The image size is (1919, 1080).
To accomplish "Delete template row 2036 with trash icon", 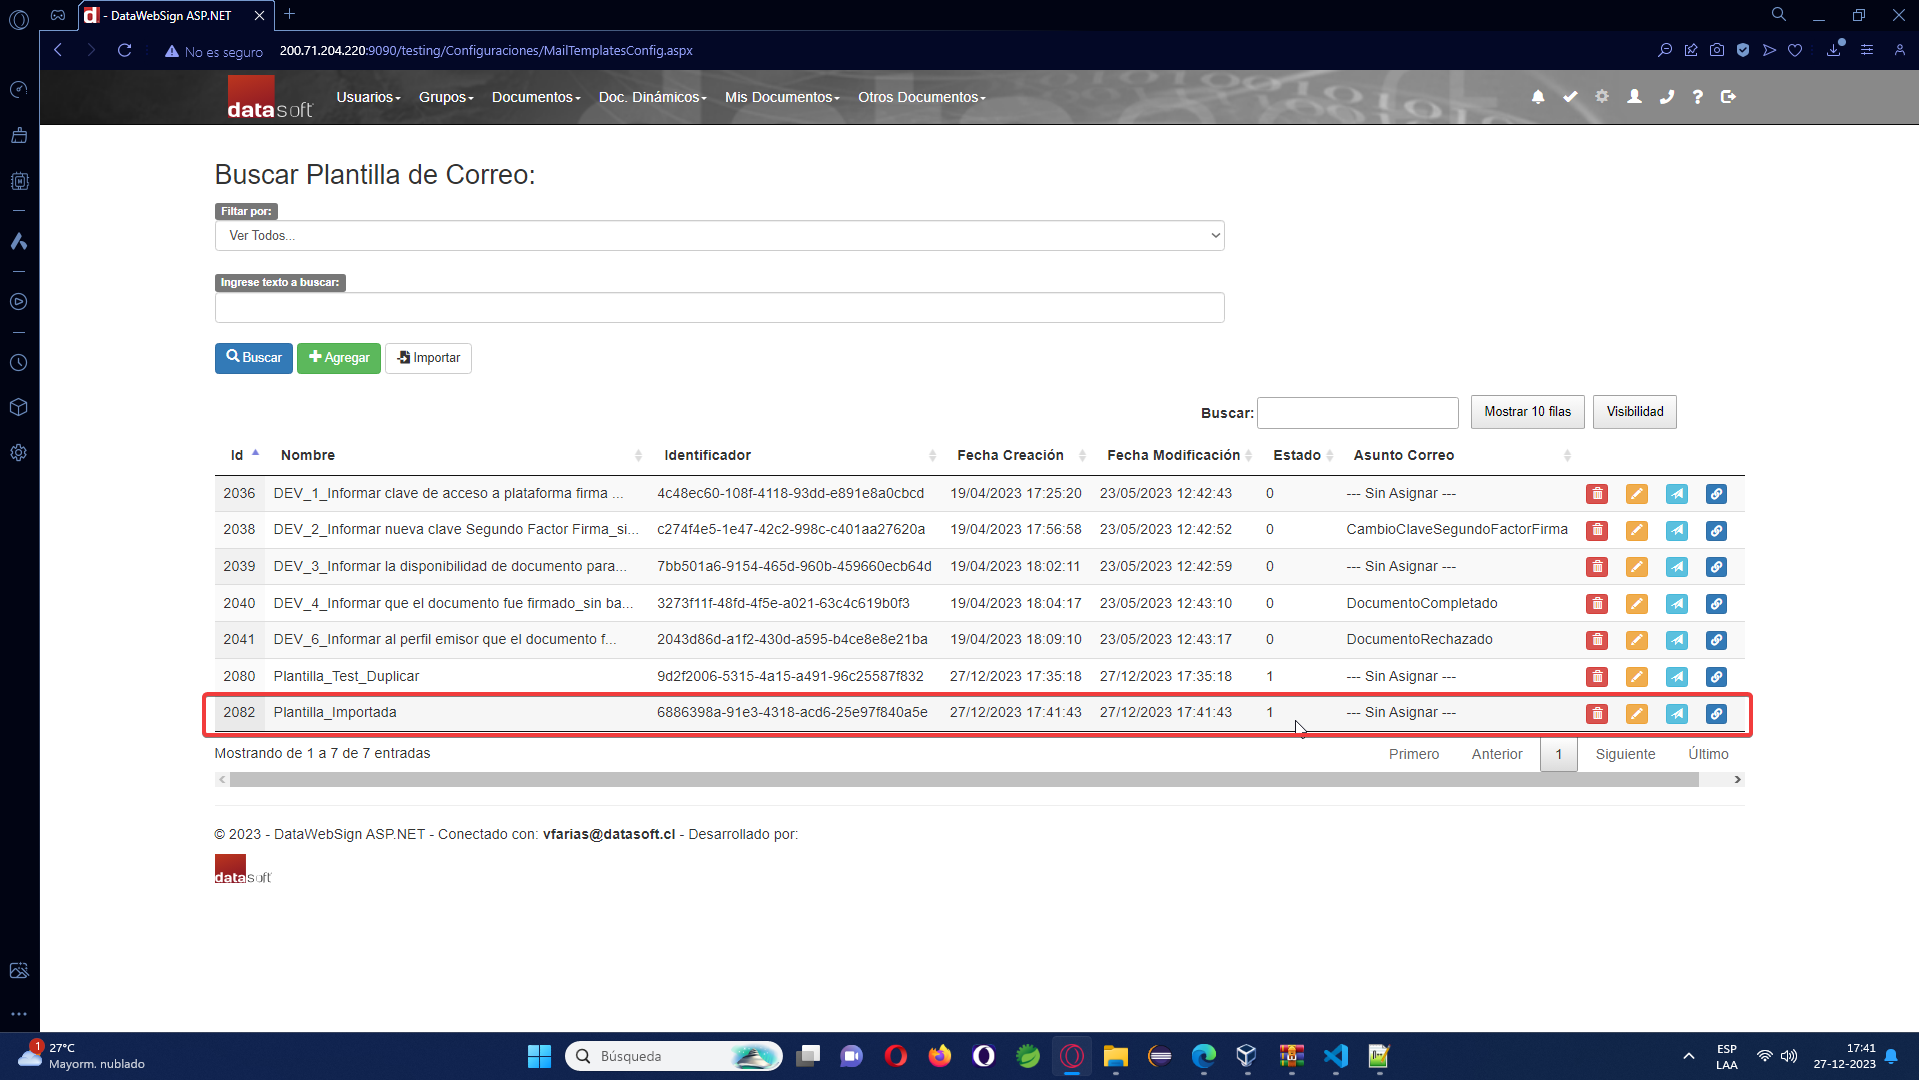I will 1597,494.
